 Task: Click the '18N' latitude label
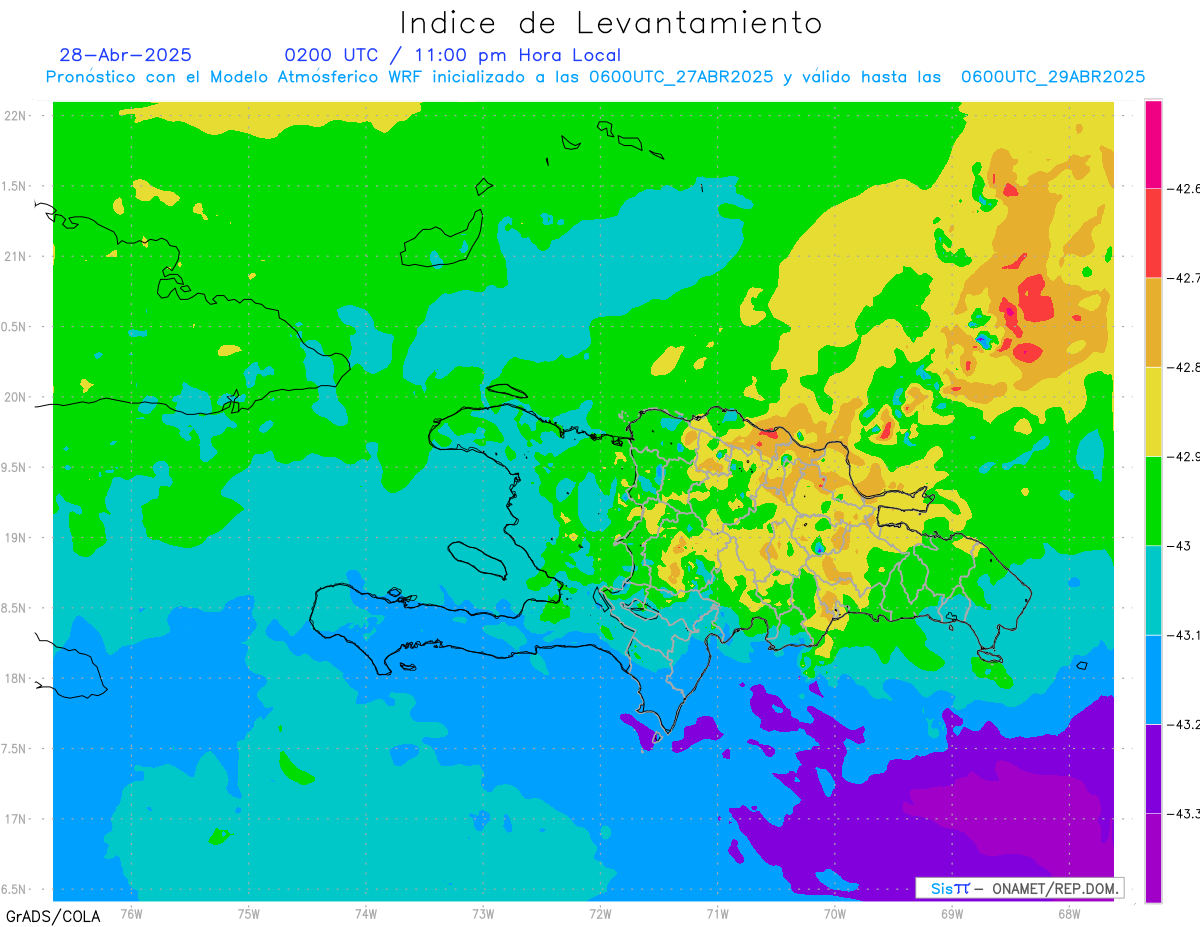pos(15,678)
